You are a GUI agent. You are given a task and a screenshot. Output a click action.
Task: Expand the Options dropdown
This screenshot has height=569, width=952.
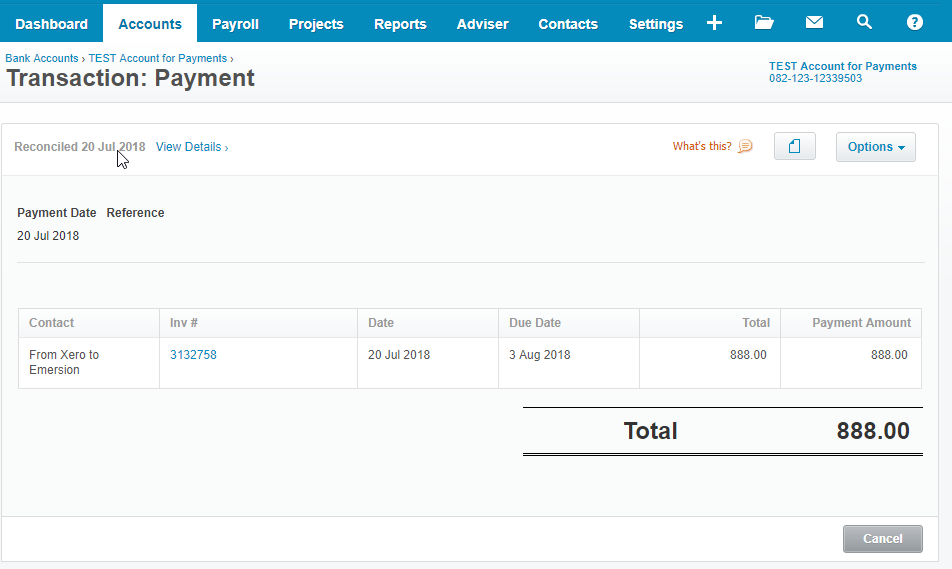click(875, 147)
